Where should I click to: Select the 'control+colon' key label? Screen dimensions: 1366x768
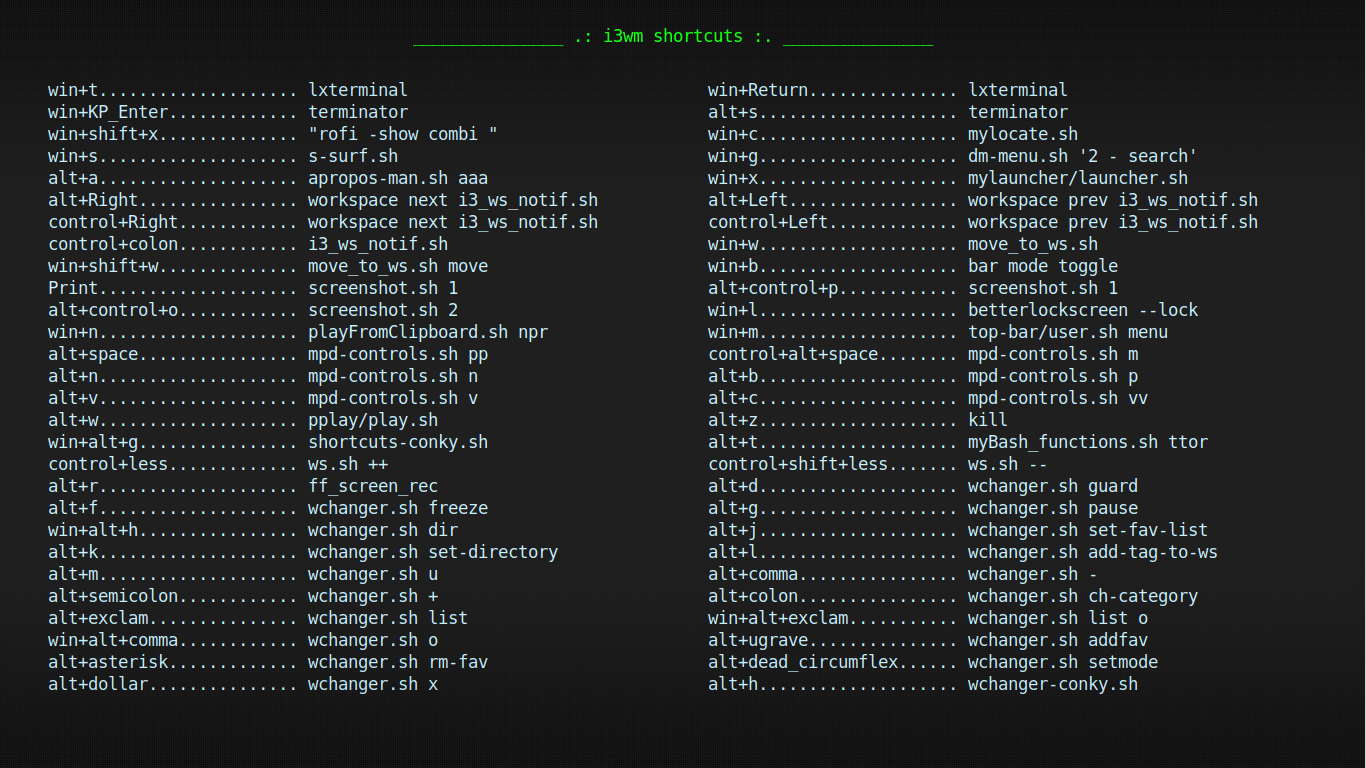(113, 244)
